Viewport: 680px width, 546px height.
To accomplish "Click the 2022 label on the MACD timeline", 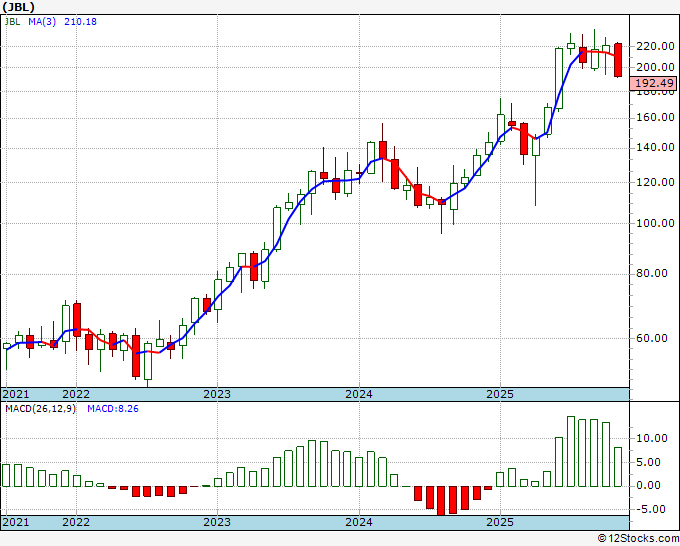I will [76, 522].
